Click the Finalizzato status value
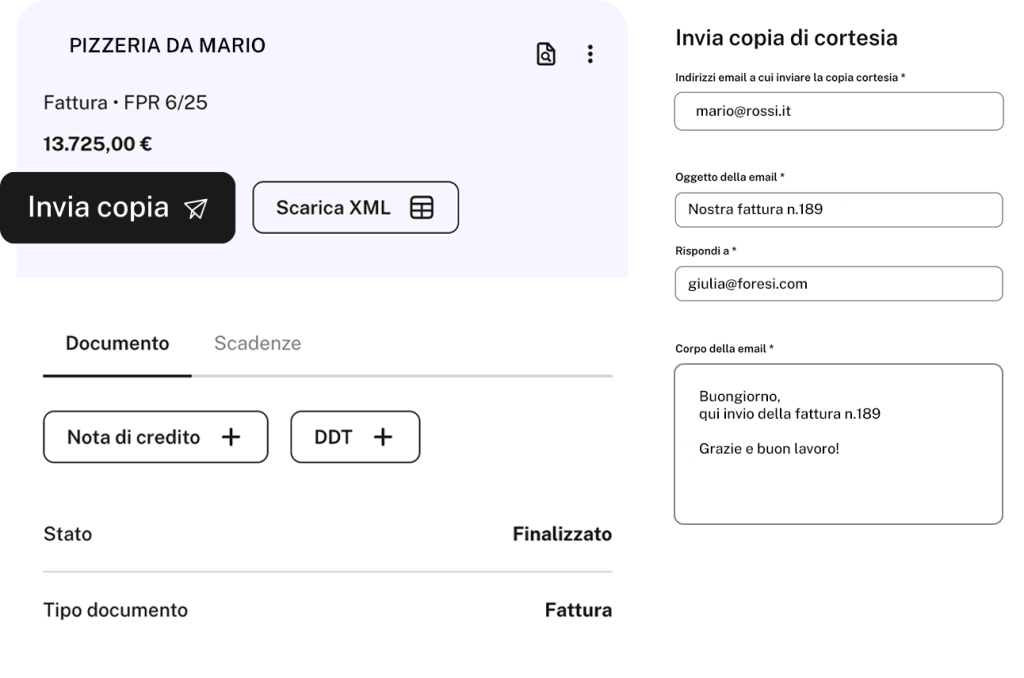Screen dimensions: 1024x678 [x=562, y=534]
